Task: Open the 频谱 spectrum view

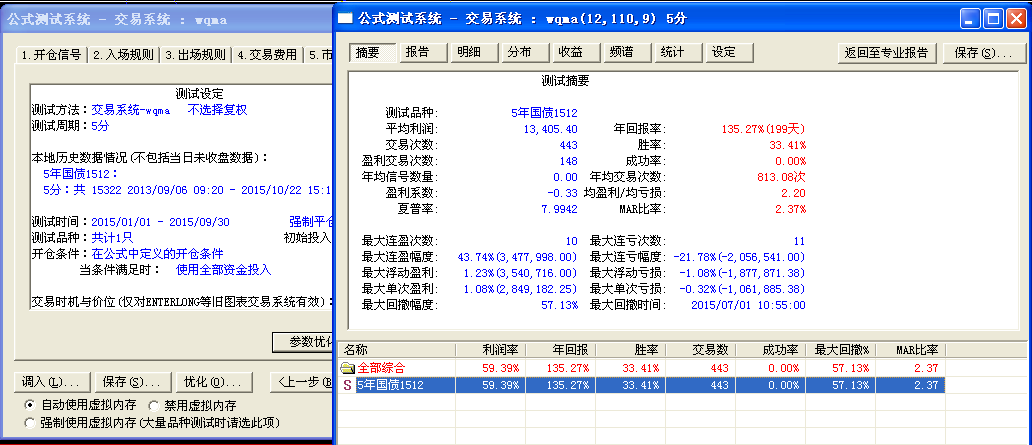Action: pyautogui.click(x=622, y=52)
